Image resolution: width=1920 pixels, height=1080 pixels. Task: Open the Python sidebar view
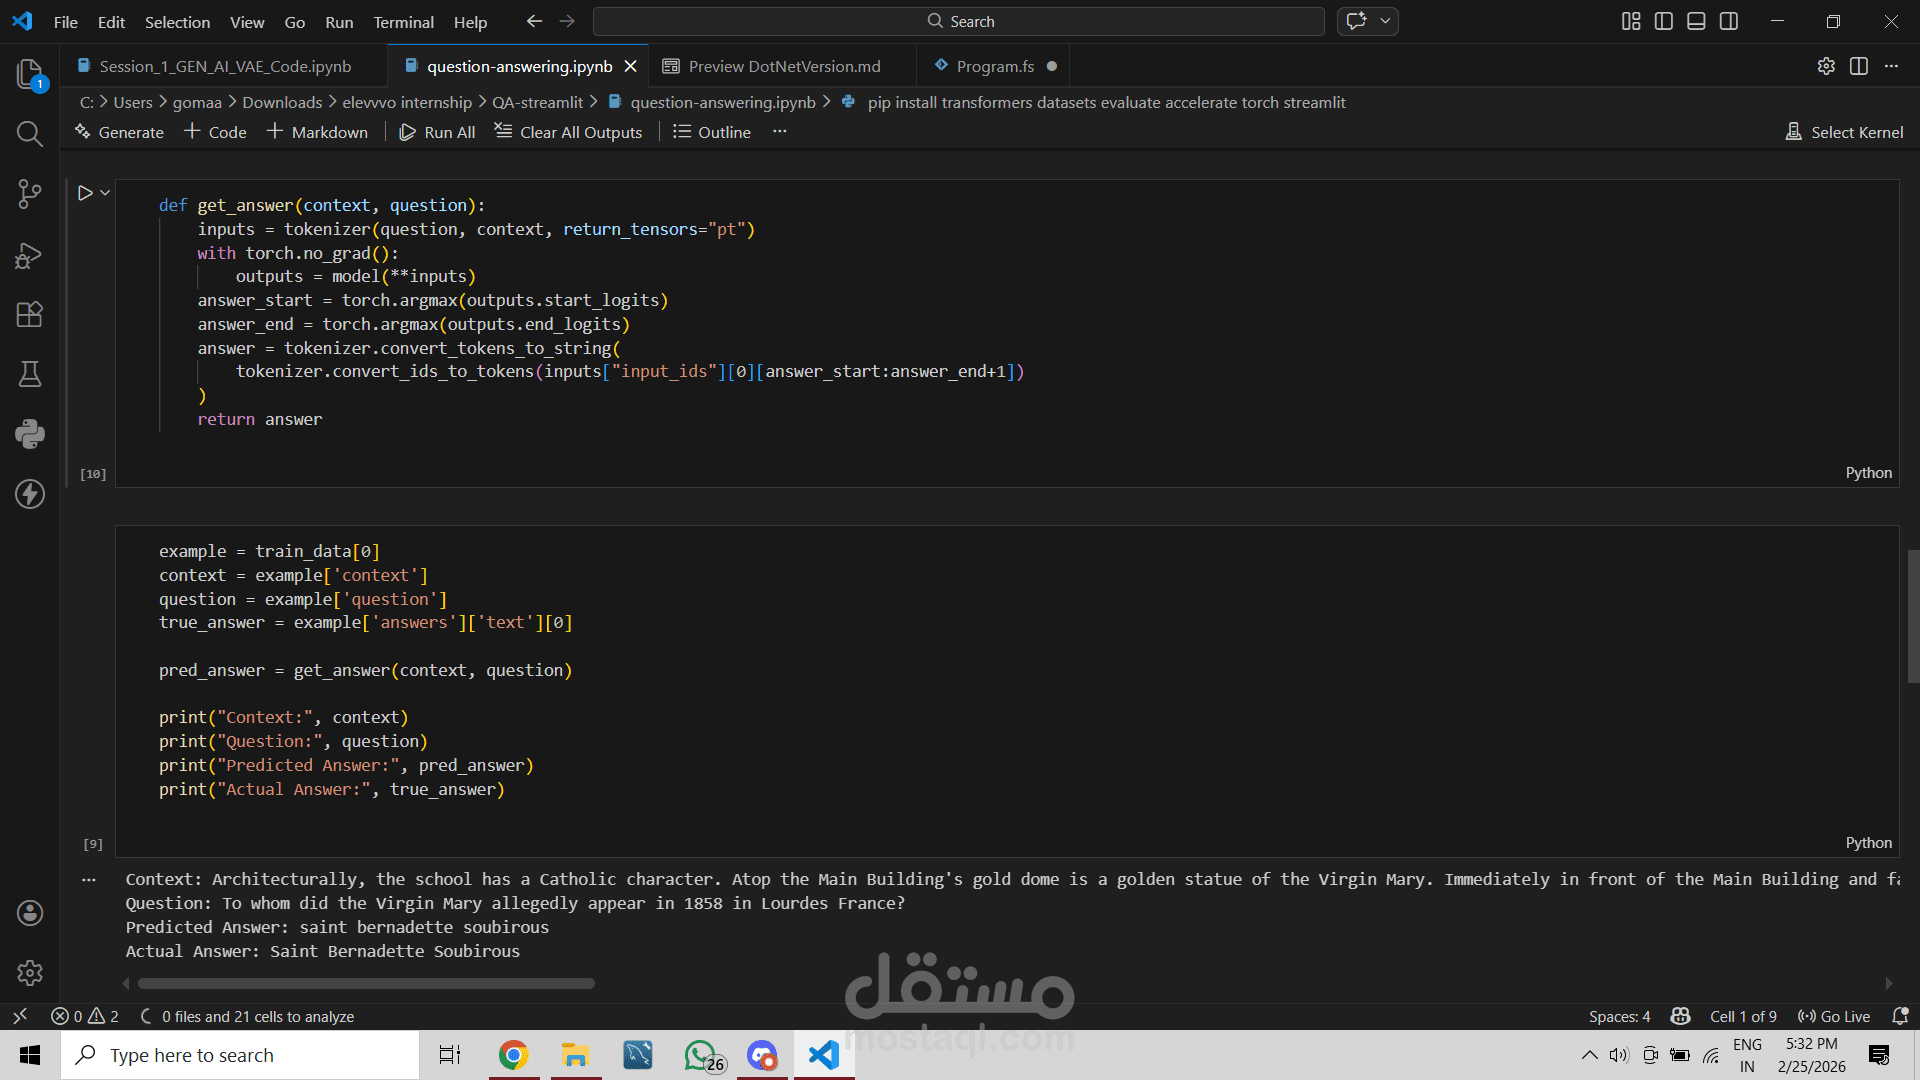(30, 433)
